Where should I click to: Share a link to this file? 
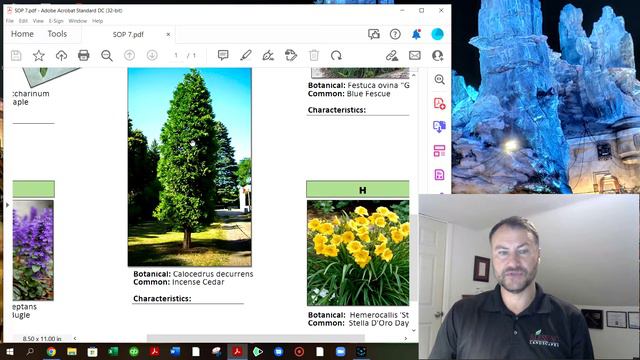coord(392,55)
